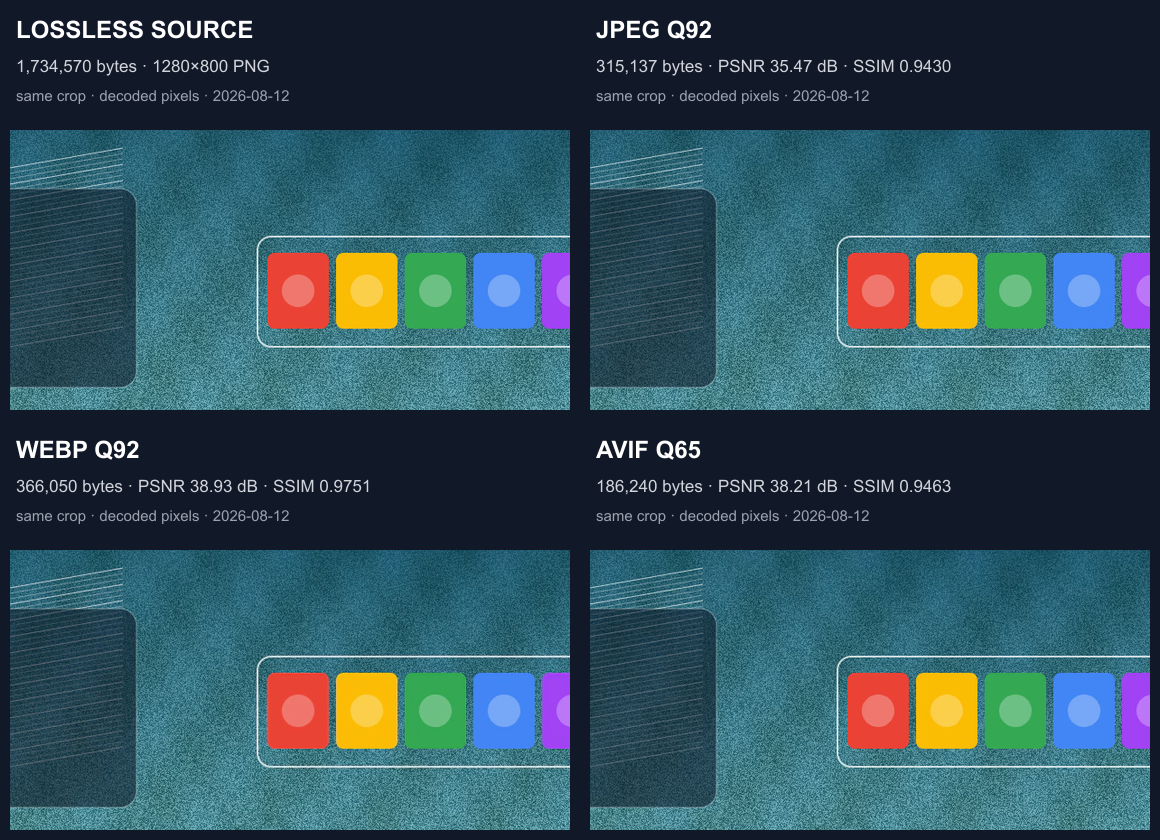Click the JPEG Q92 heading
The width and height of the screenshot is (1160, 840).
(x=654, y=30)
